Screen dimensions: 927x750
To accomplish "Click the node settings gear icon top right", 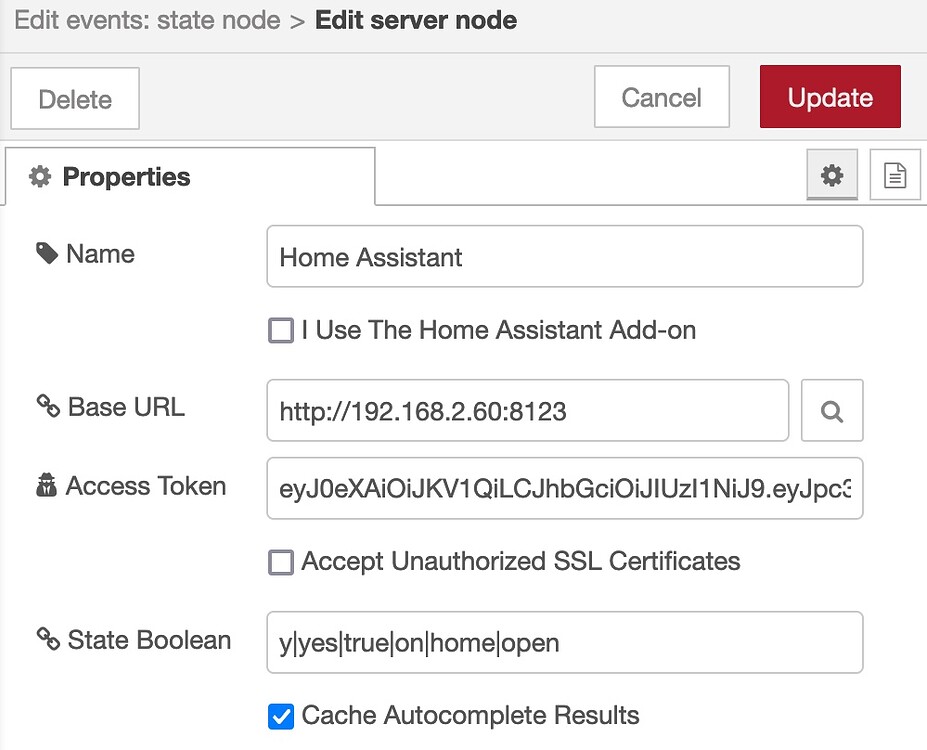I will click(832, 174).
